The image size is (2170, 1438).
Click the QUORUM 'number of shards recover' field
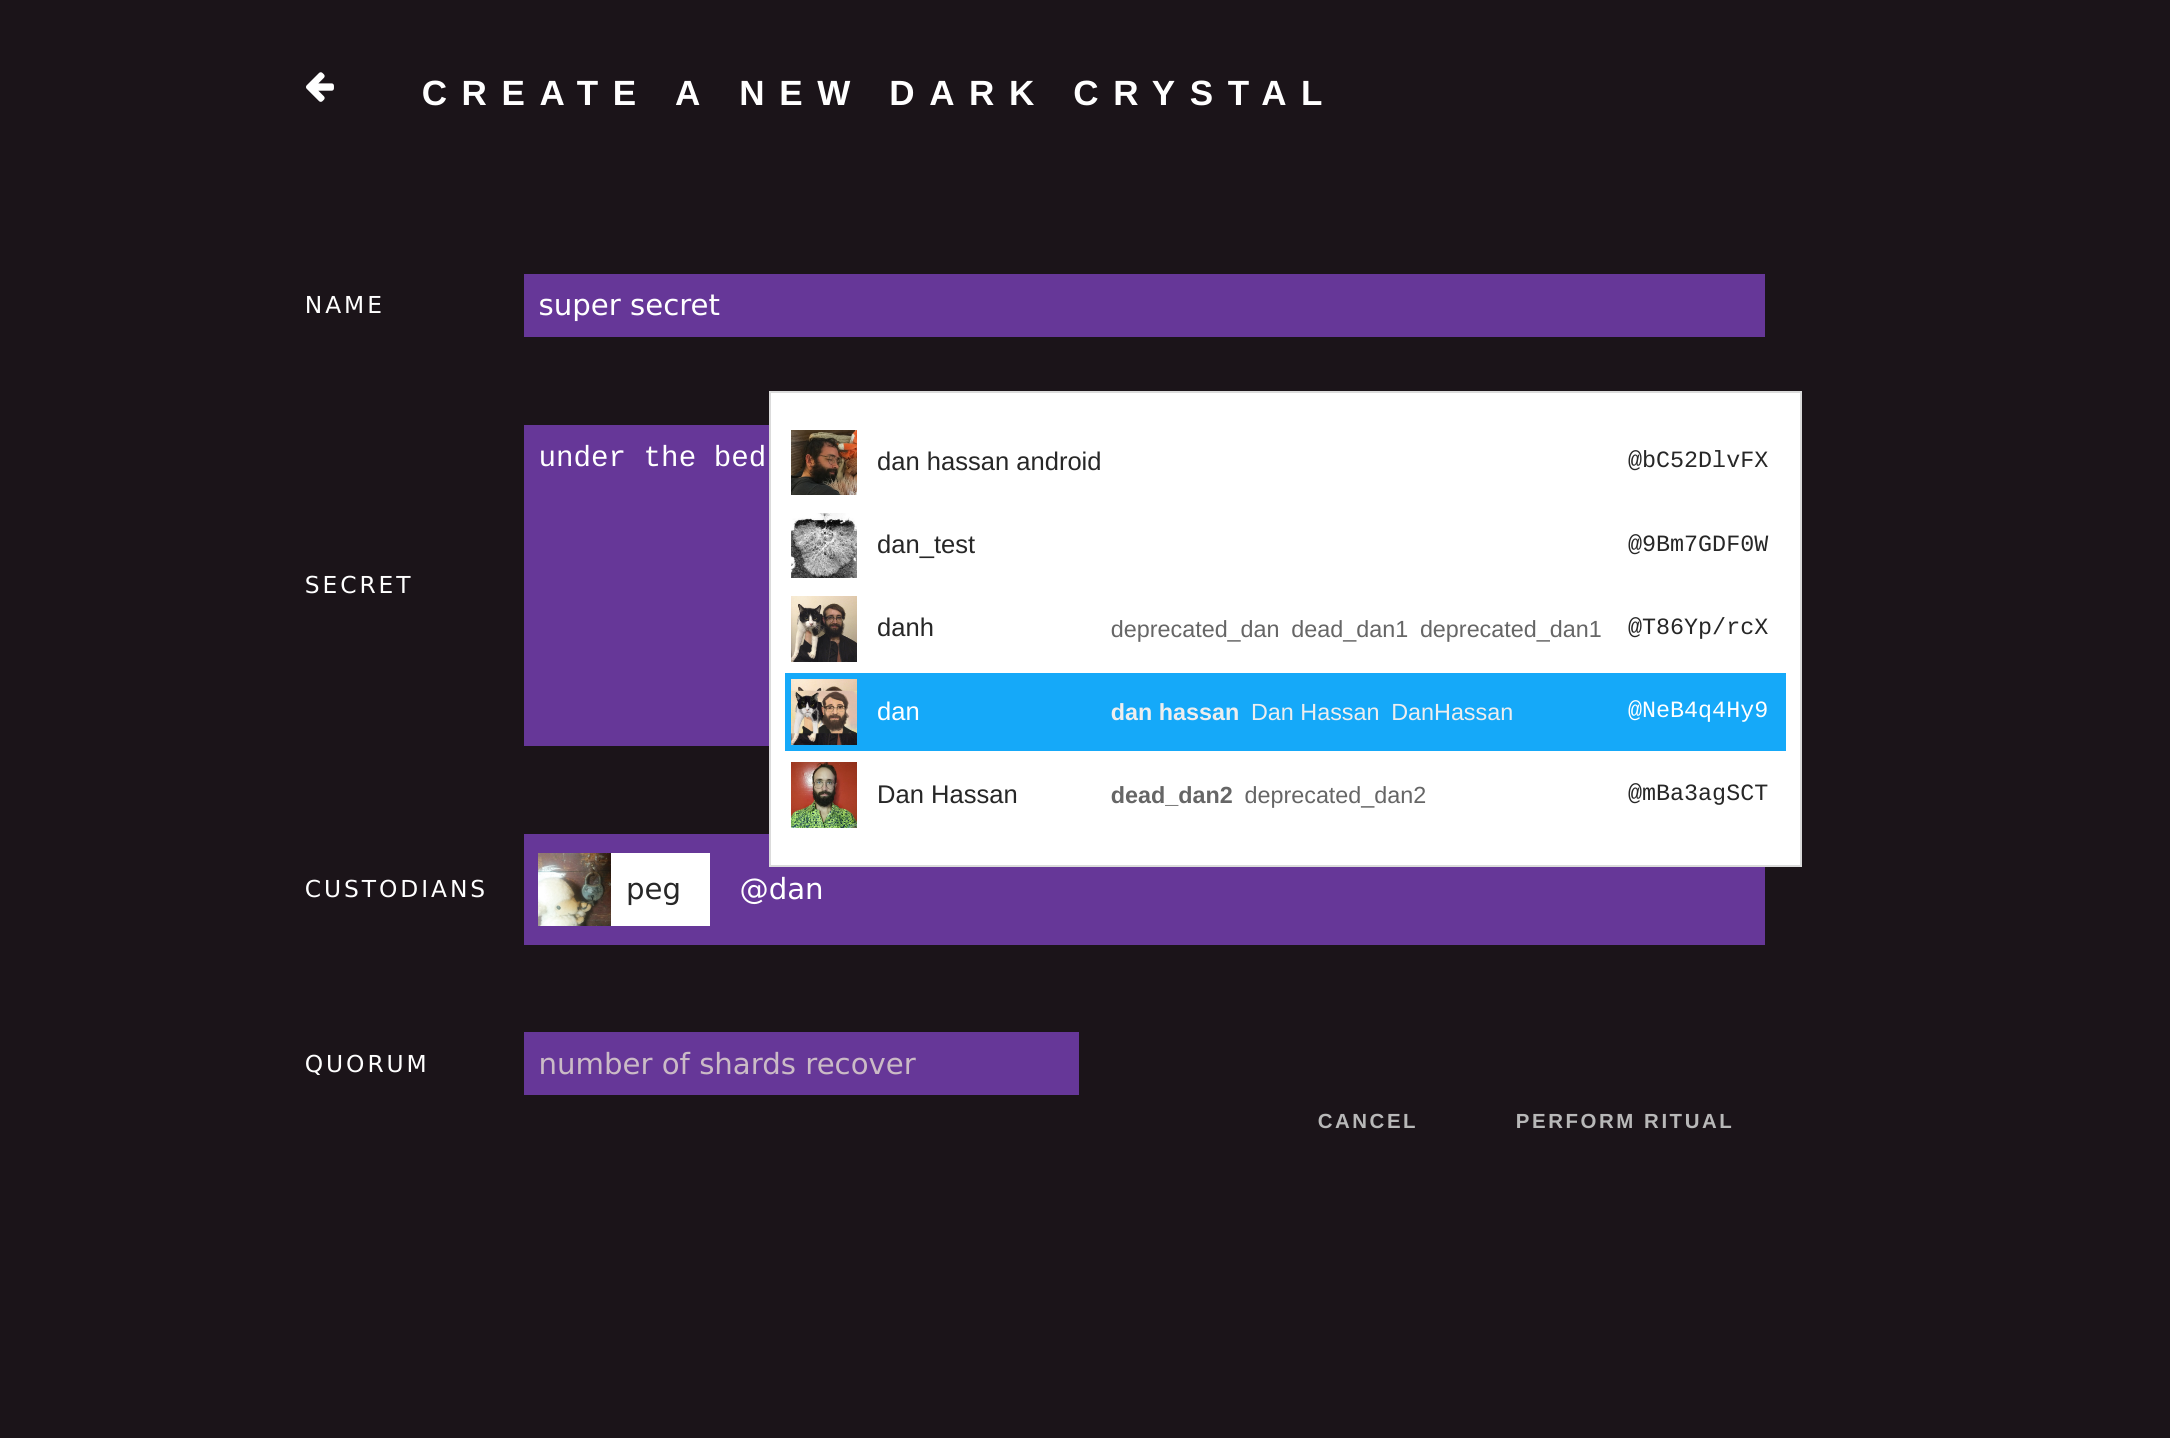point(801,1062)
